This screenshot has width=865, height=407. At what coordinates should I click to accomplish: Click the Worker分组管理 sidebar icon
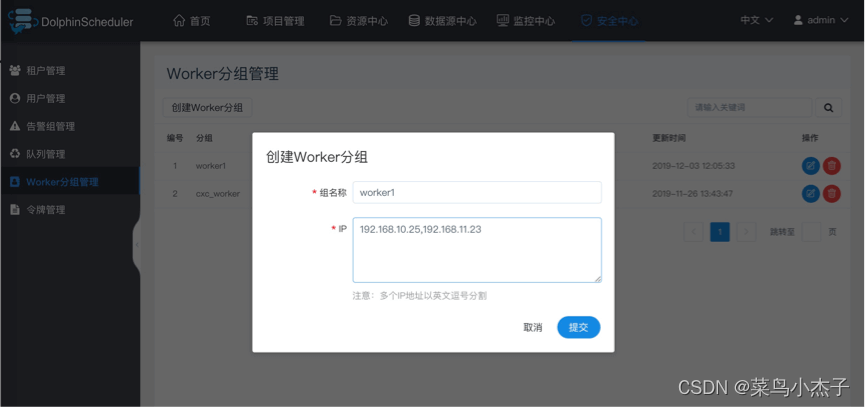[x=15, y=182]
